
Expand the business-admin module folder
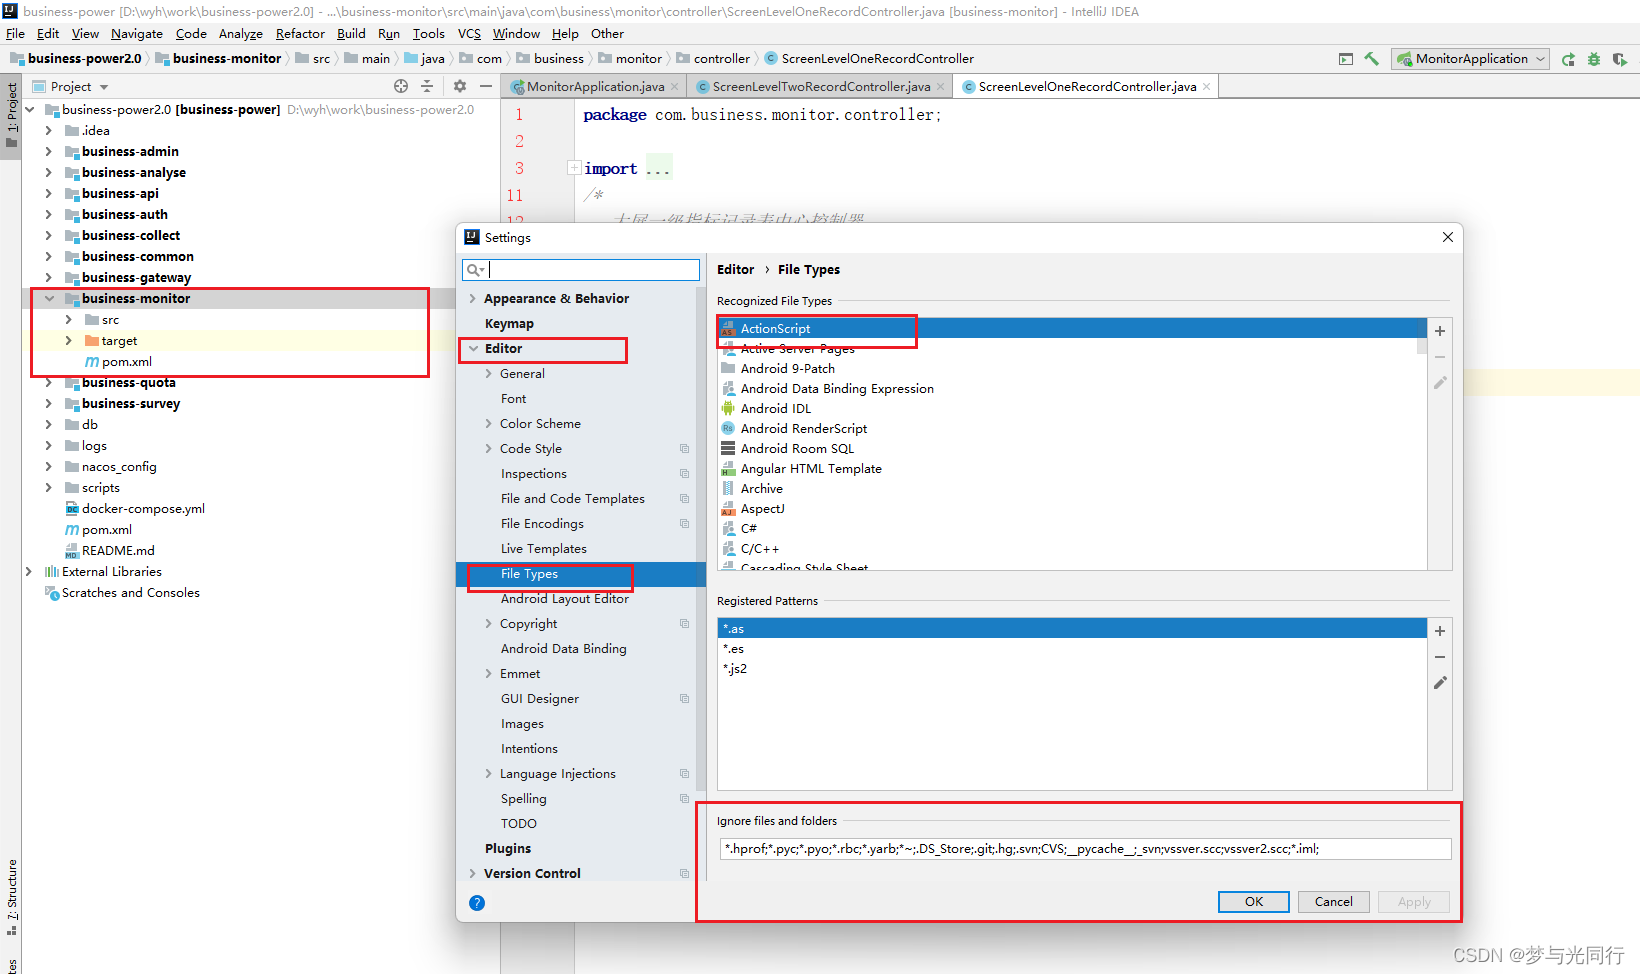pyautogui.click(x=49, y=152)
